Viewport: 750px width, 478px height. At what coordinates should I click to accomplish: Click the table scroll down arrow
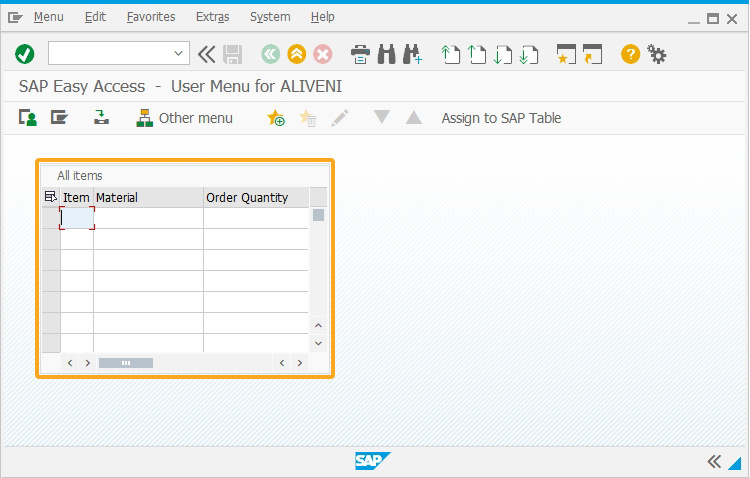(319, 343)
